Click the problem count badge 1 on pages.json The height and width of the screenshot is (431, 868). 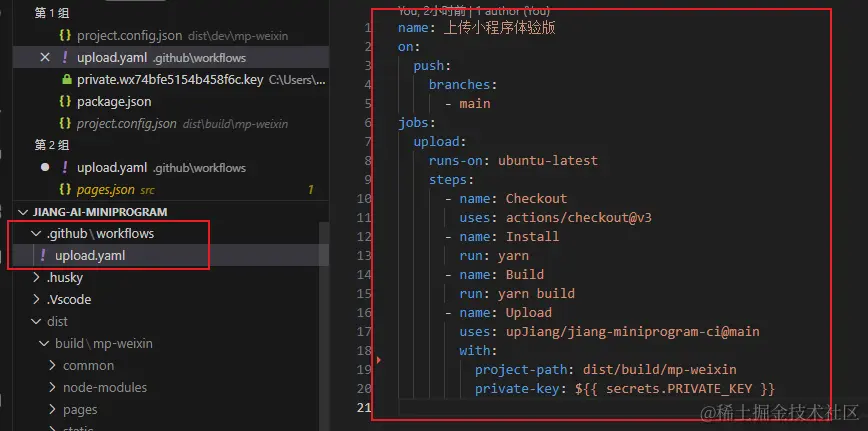click(311, 190)
